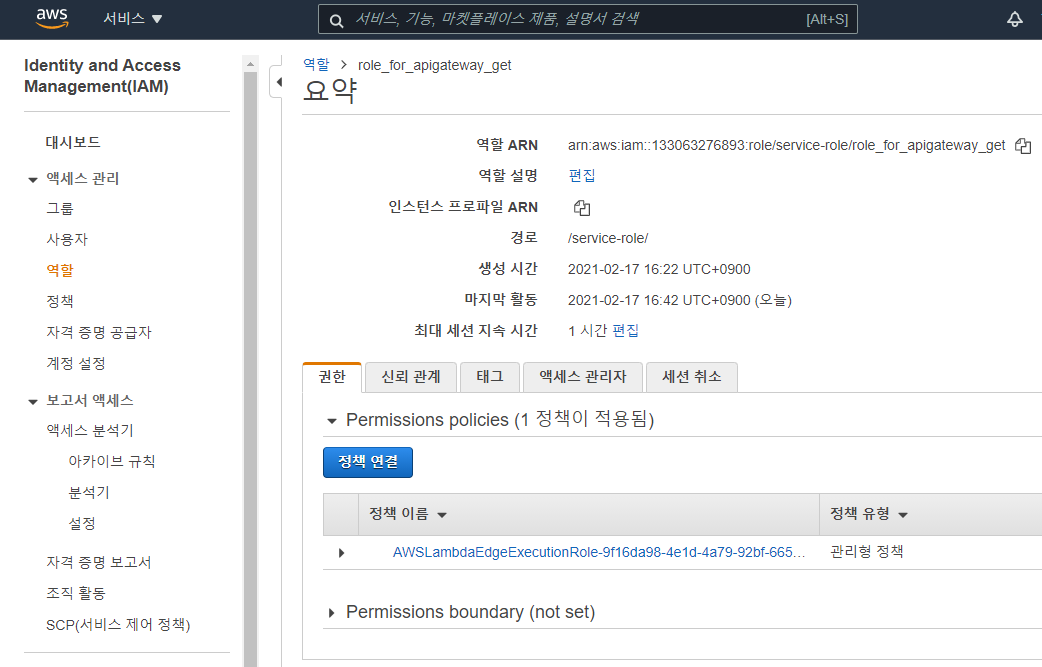Open 자격 증명 보고서 in the sidebar
This screenshot has width=1042, height=667.
point(99,562)
